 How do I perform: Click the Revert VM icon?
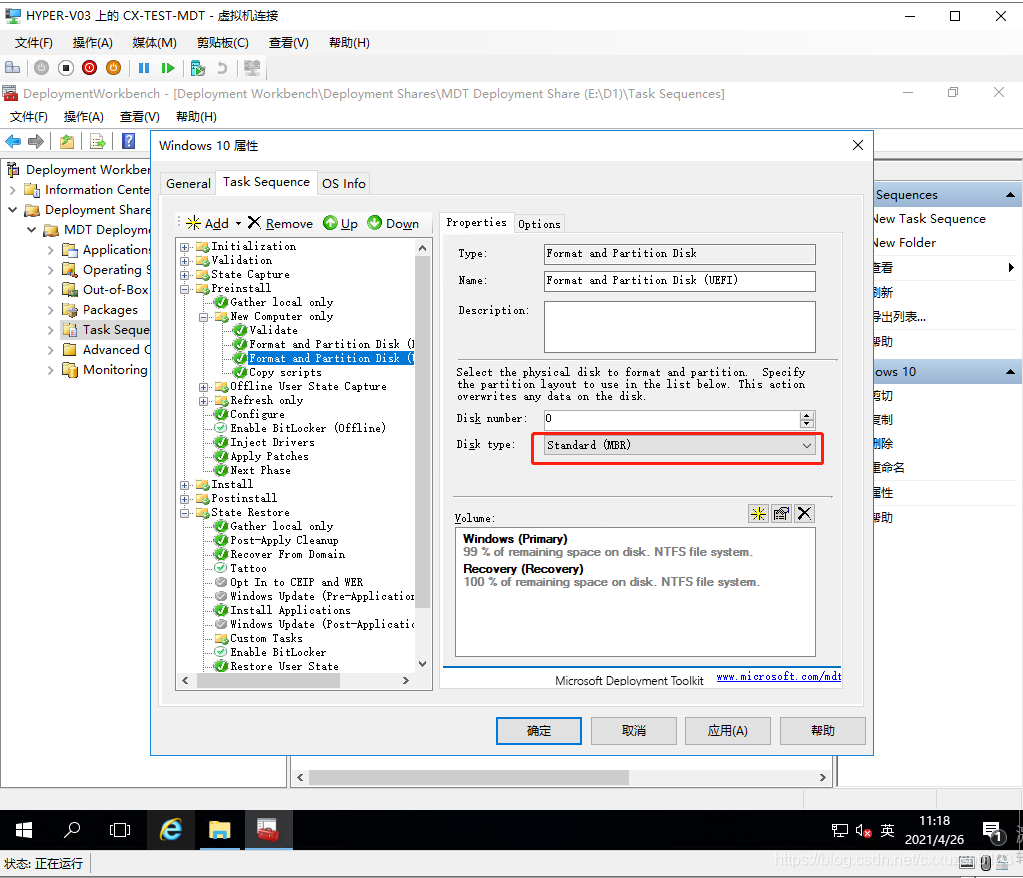[222, 68]
